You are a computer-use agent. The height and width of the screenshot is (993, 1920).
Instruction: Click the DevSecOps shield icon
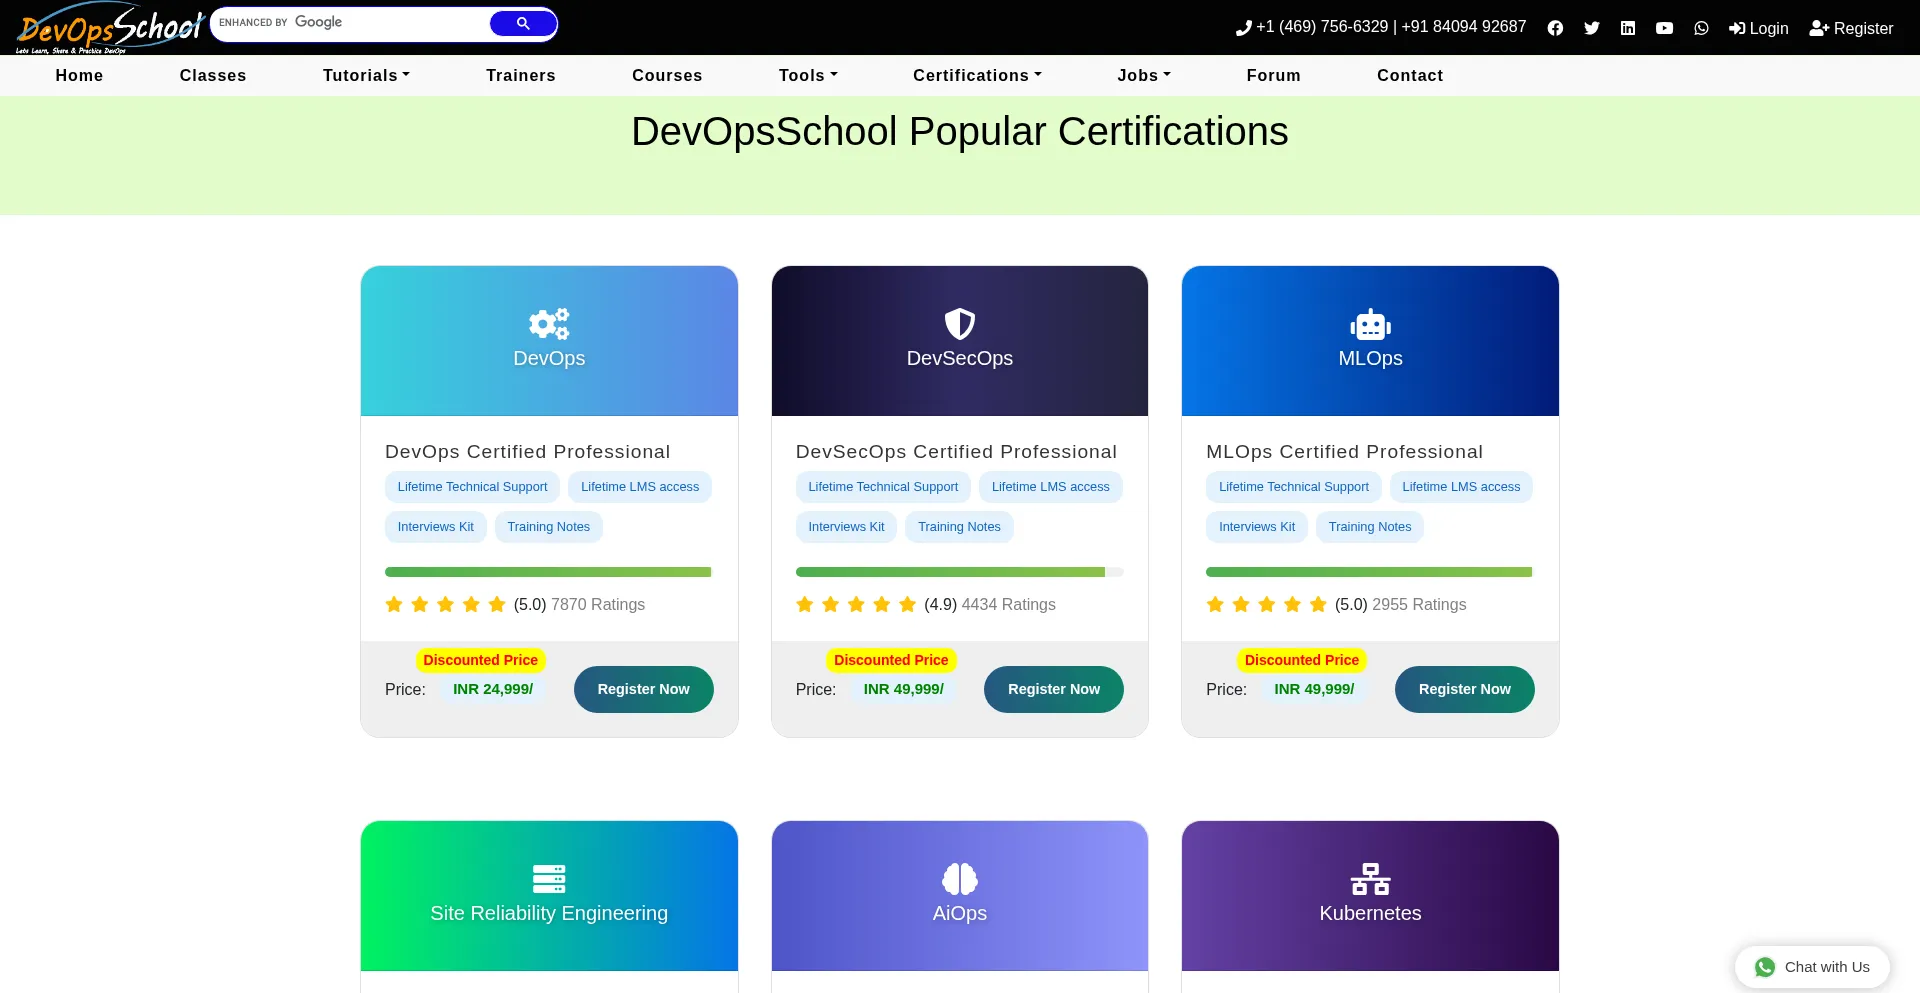[x=959, y=324]
